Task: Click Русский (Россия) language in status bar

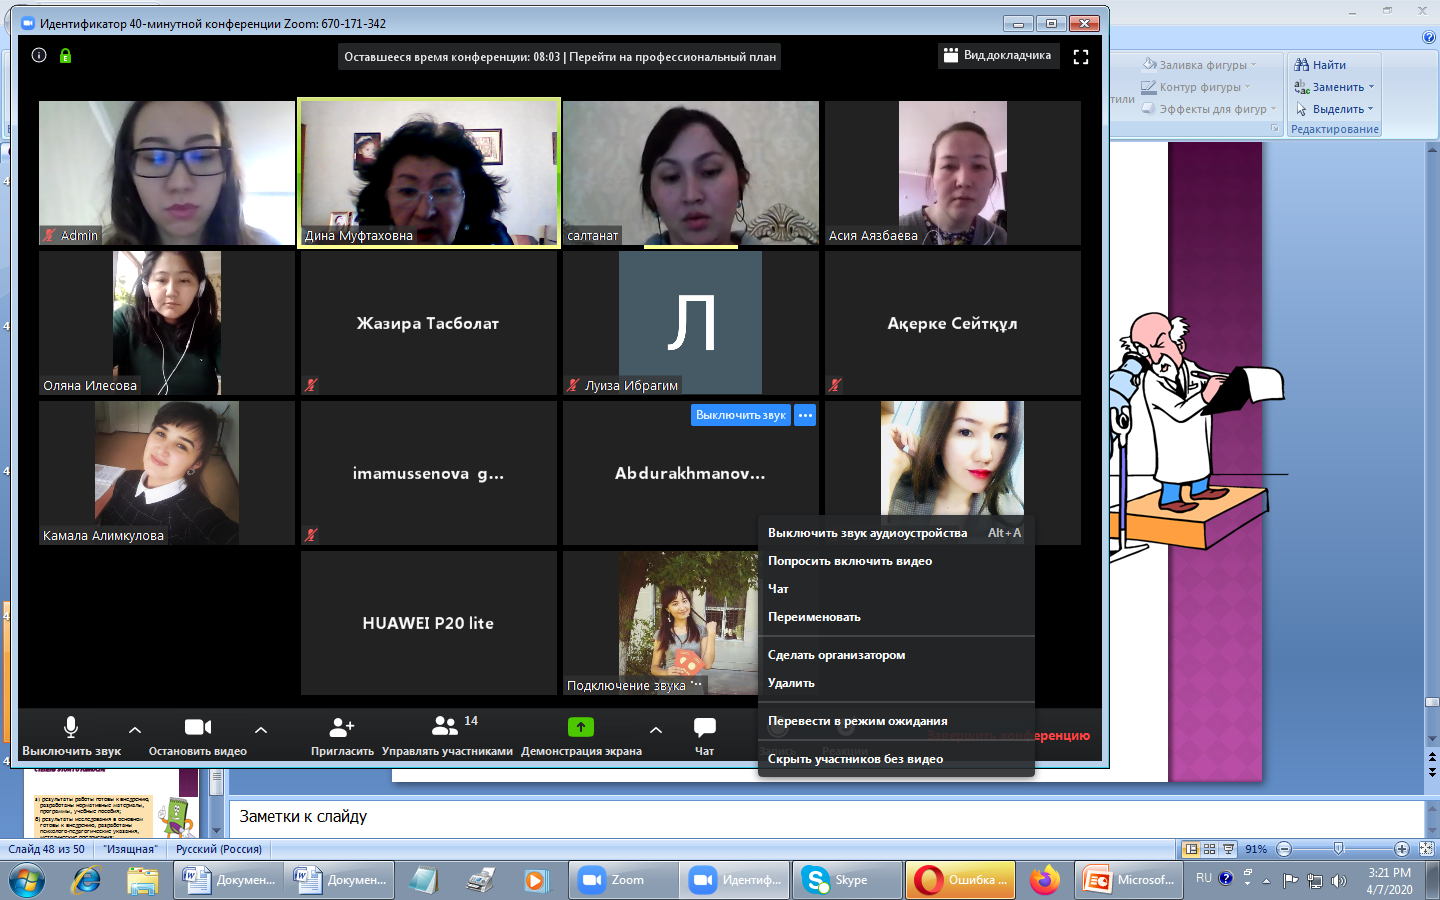Action: click(x=219, y=849)
